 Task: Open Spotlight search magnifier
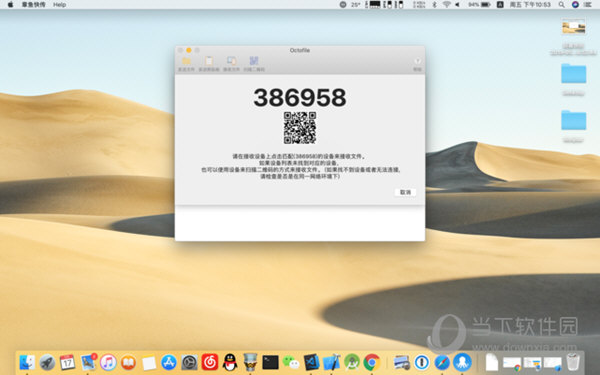coord(561,5)
